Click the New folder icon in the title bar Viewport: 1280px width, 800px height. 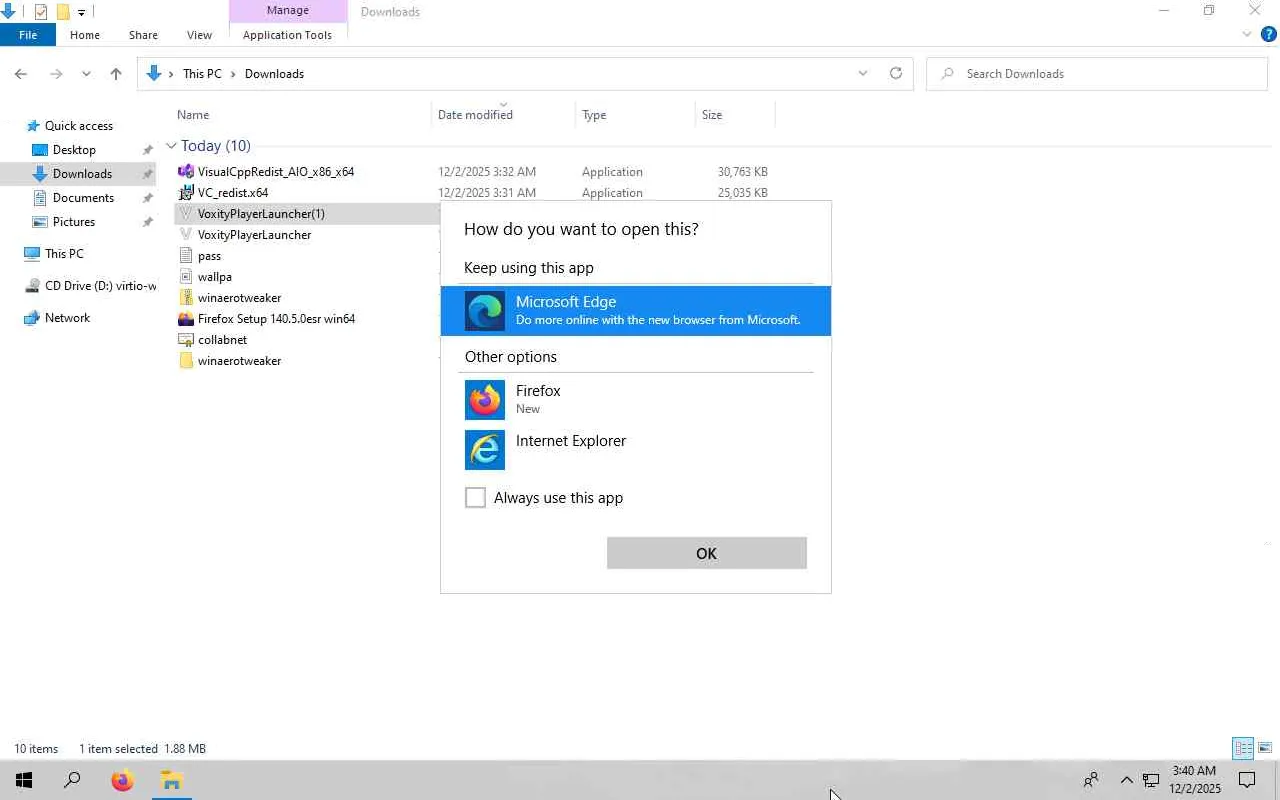(x=63, y=12)
